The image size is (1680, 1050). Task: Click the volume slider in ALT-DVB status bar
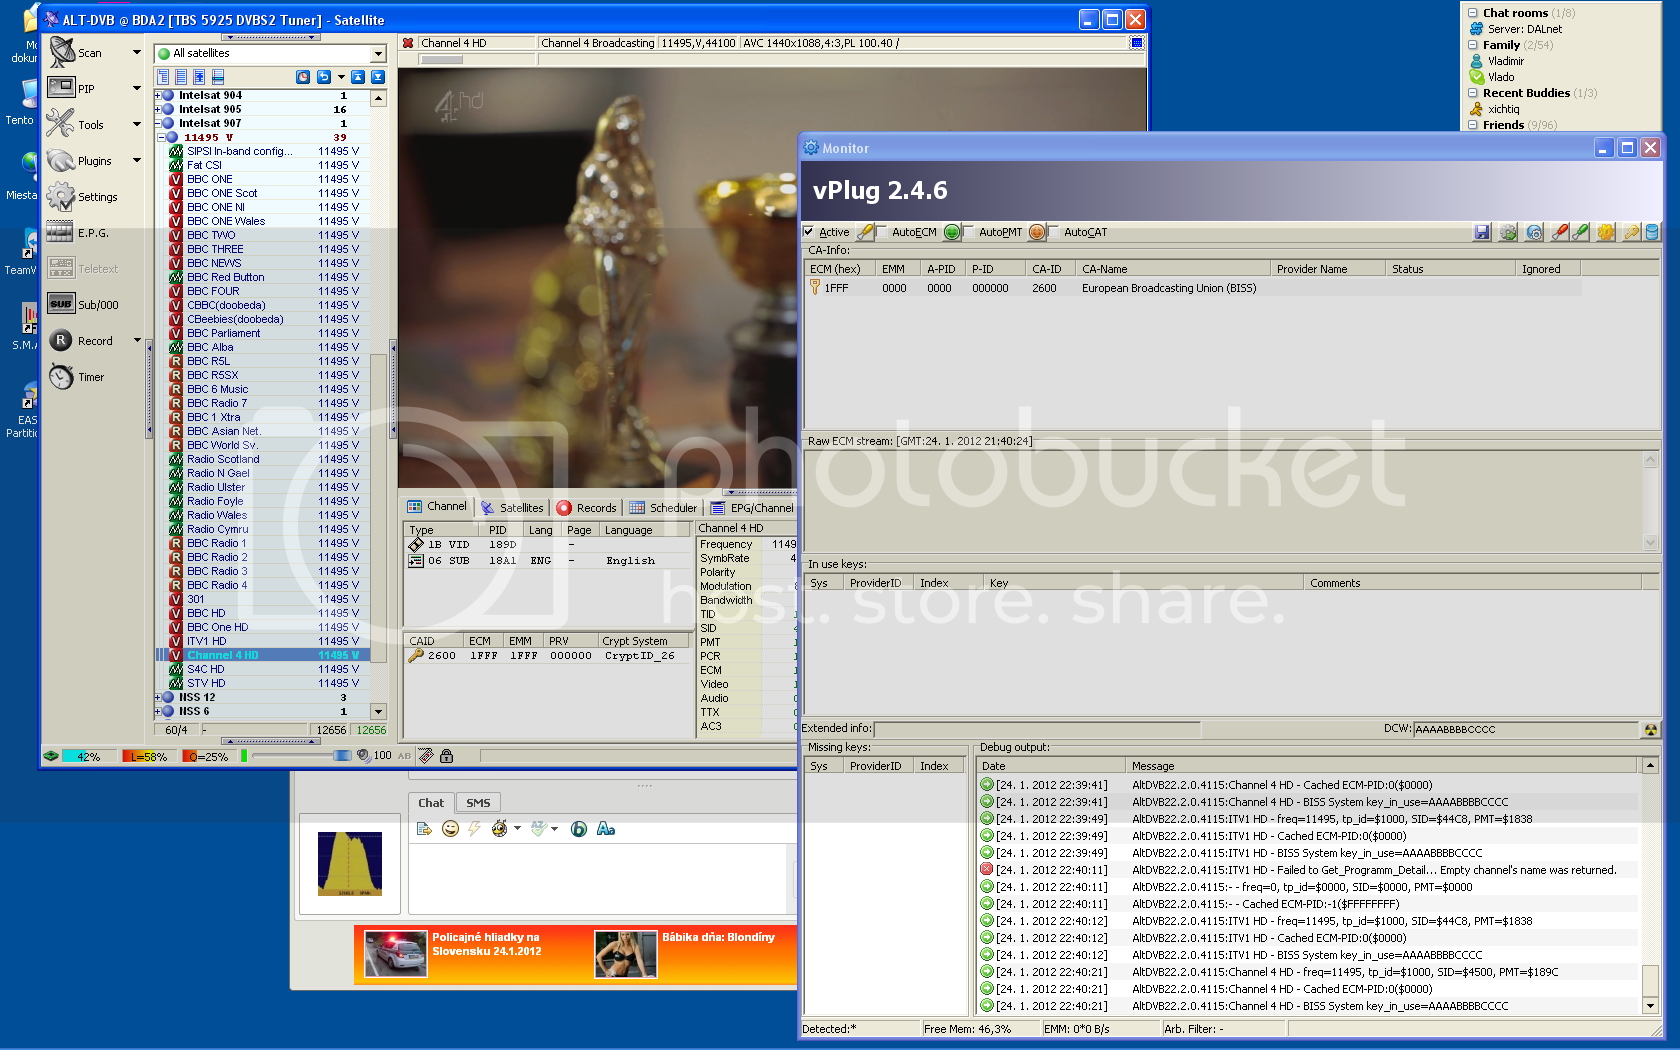tap(301, 756)
